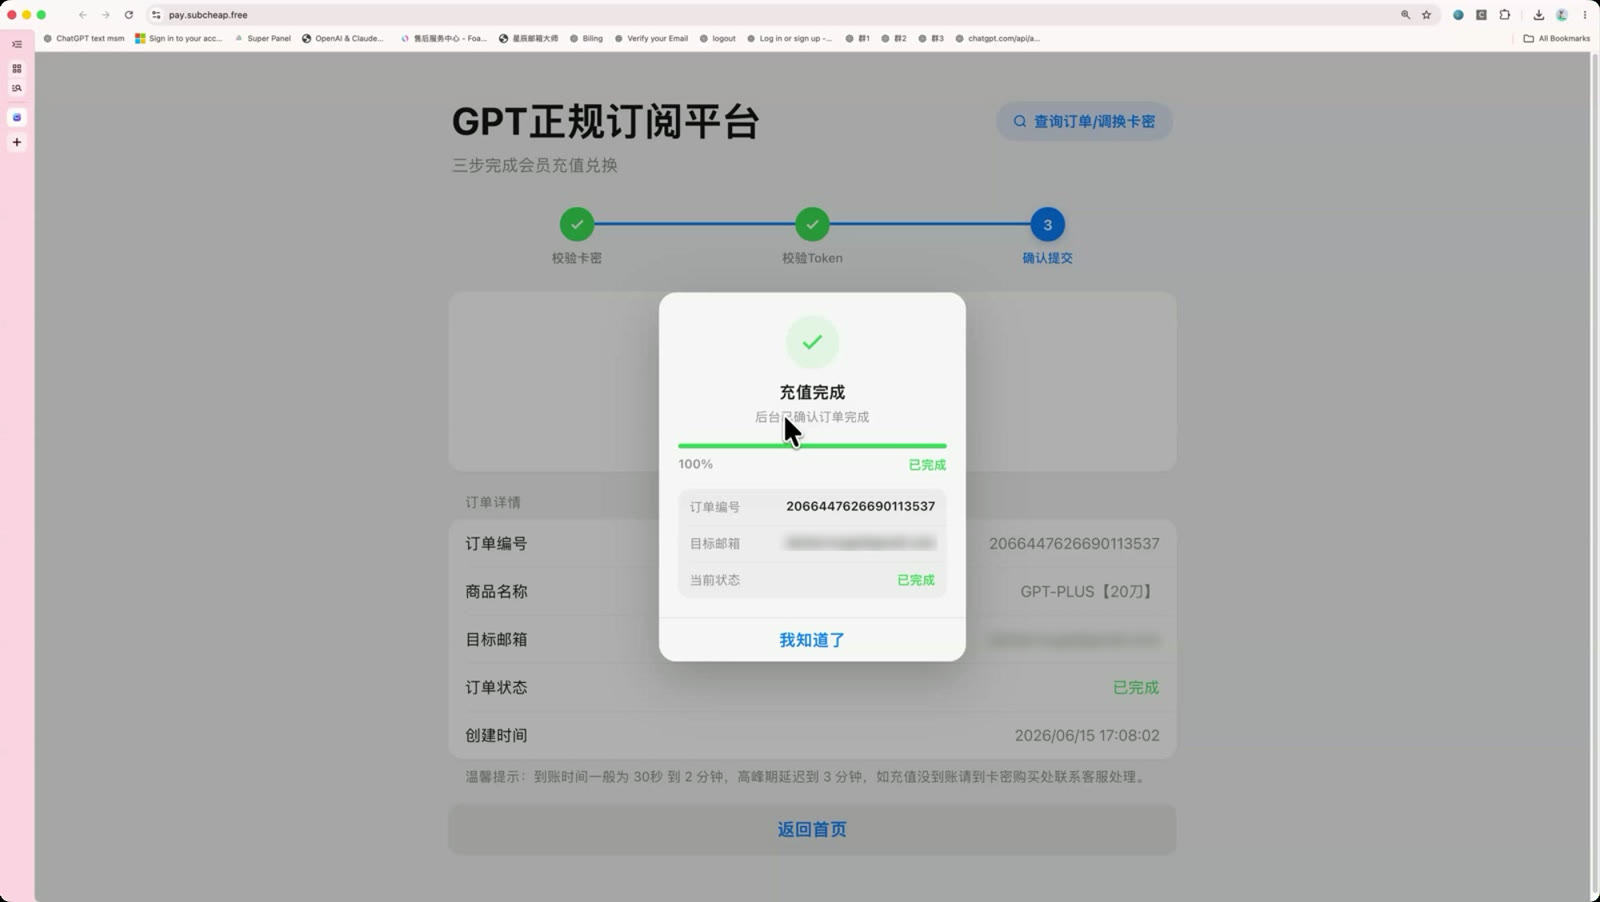Open the Super Panel bookmark
Screen dimensions: 1600x902
tap(263, 38)
